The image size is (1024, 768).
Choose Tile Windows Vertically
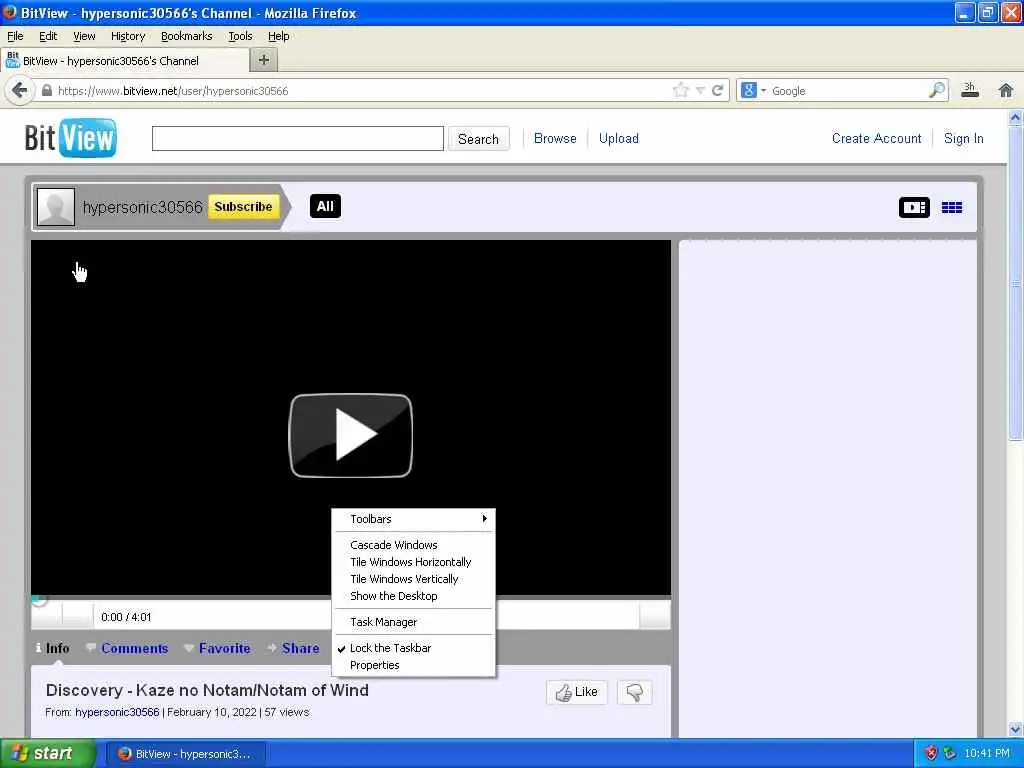(x=413, y=579)
